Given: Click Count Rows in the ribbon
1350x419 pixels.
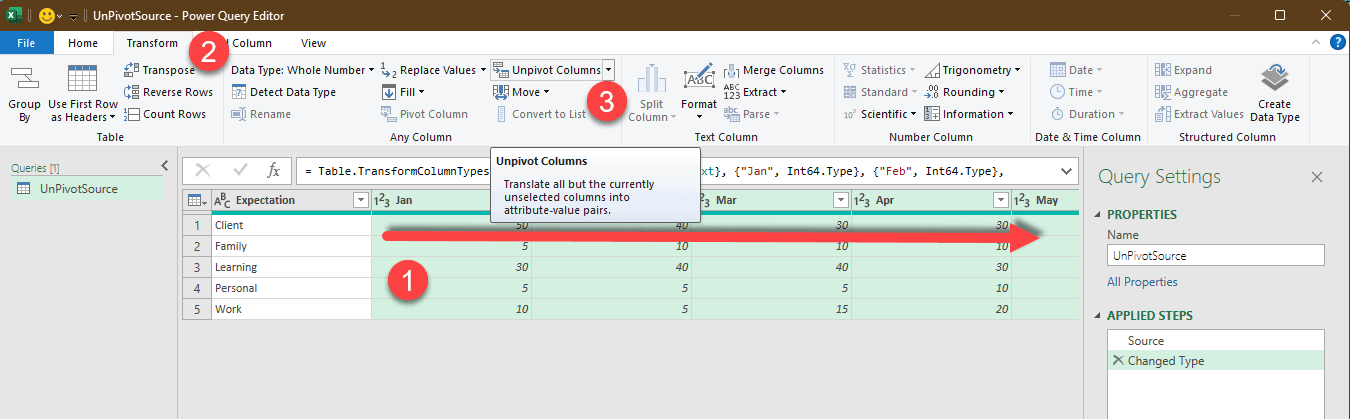Looking at the screenshot, I should pos(164,114).
